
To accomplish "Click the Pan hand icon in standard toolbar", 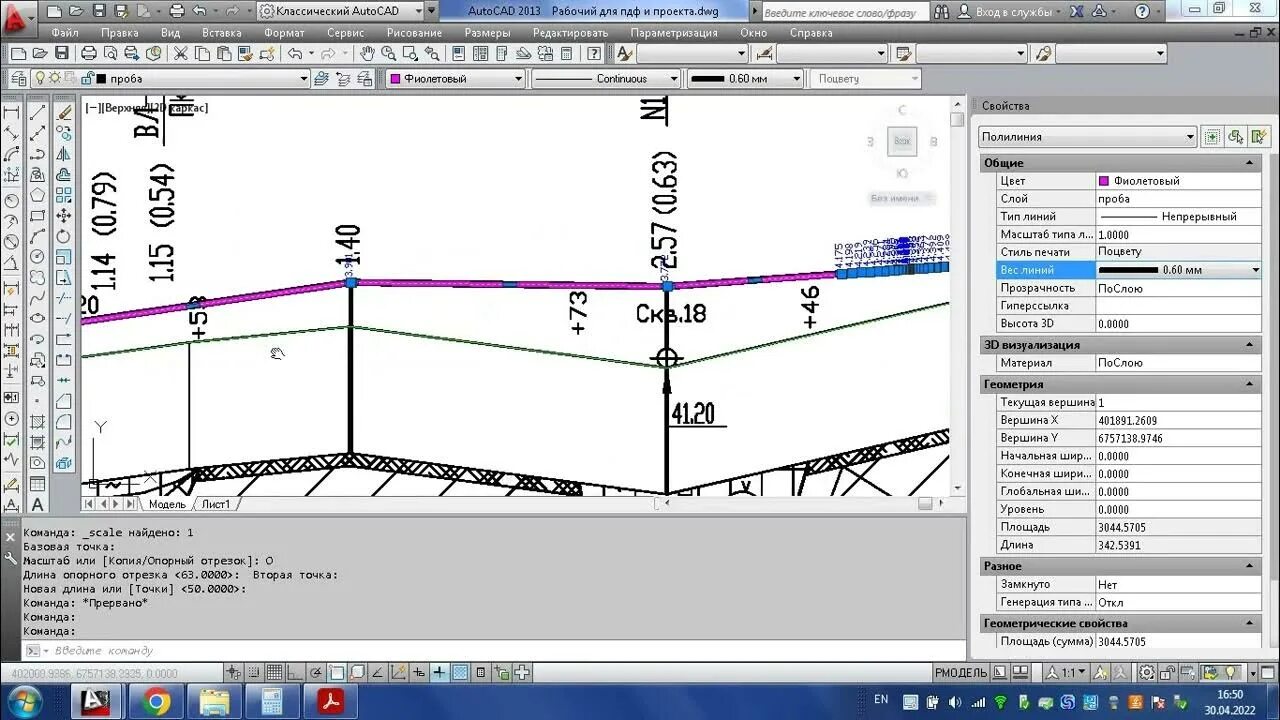I will point(367,53).
